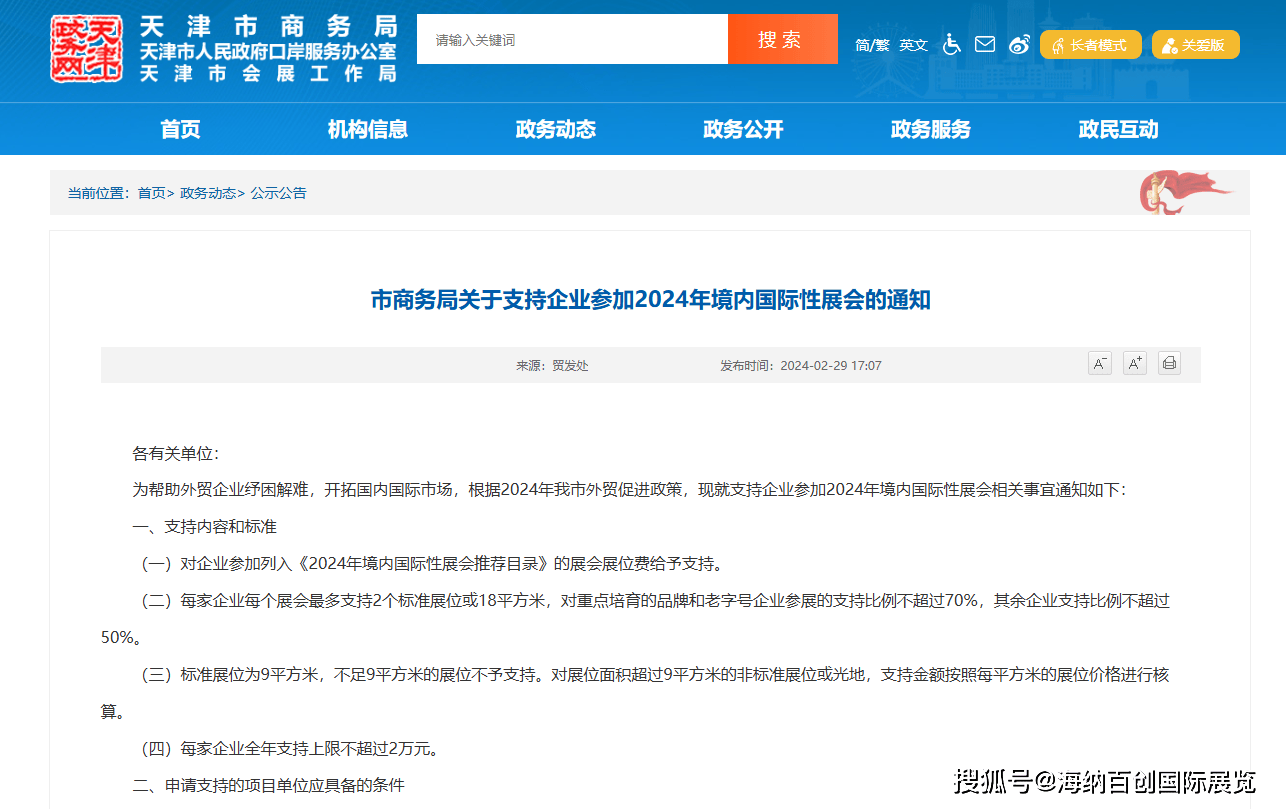Screen dimensions: 1286x809
Task: Open the 首页 navigation item
Action: [180, 129]
